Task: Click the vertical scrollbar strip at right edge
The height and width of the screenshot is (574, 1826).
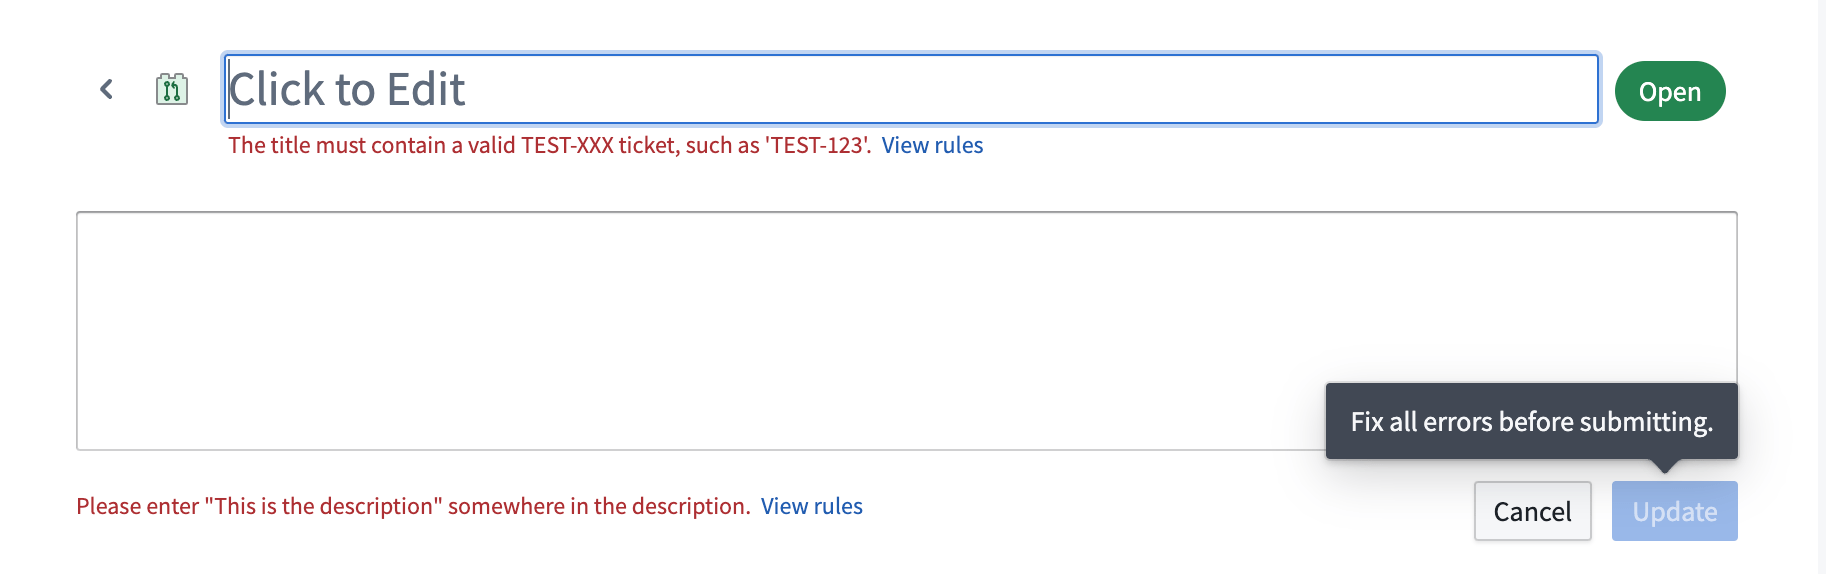Action: point(1821,287)
